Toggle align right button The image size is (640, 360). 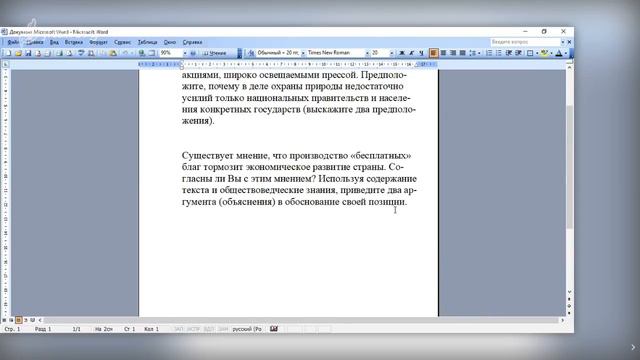pyautogui.click(x=453, y=53)
